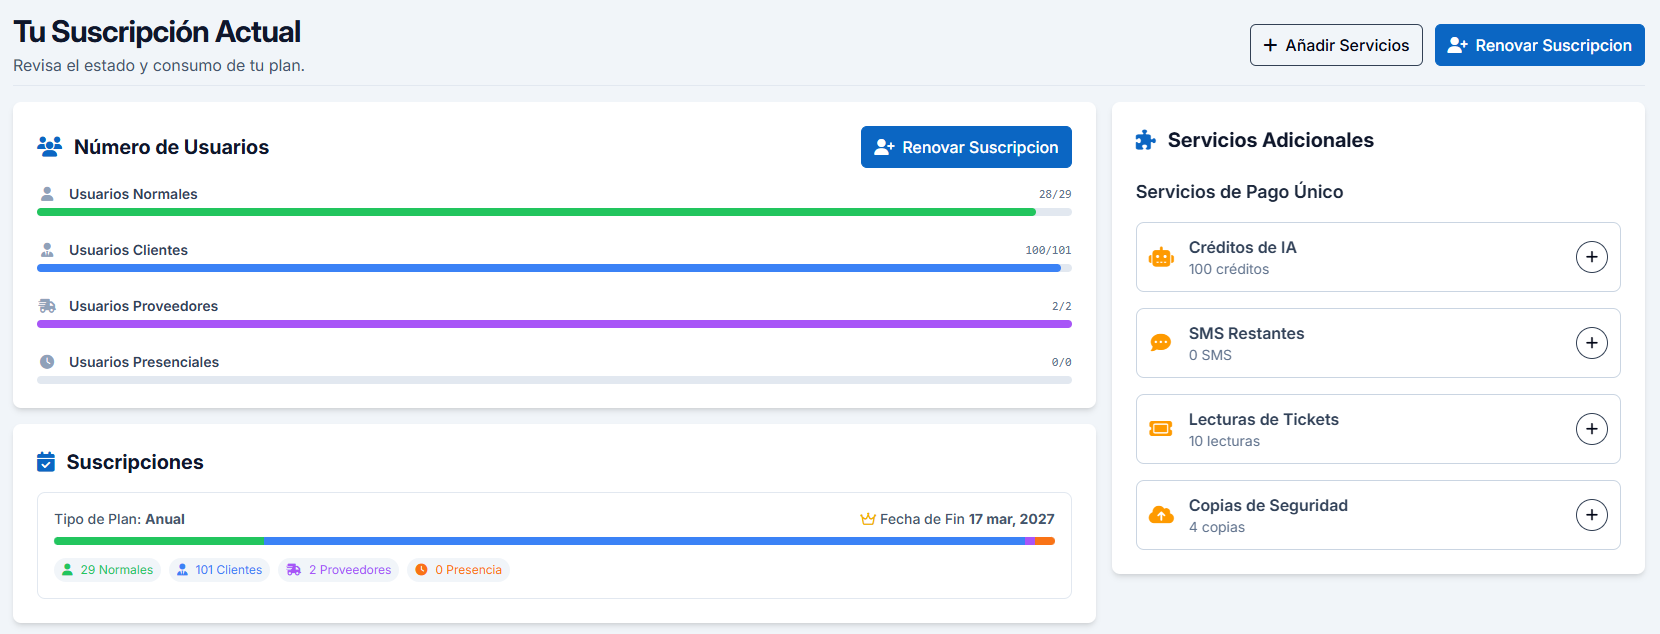Click the 0 Presencia badge
Image resolution: width=1660 pixels, height=634 pixels.
[x=458, y=570]
